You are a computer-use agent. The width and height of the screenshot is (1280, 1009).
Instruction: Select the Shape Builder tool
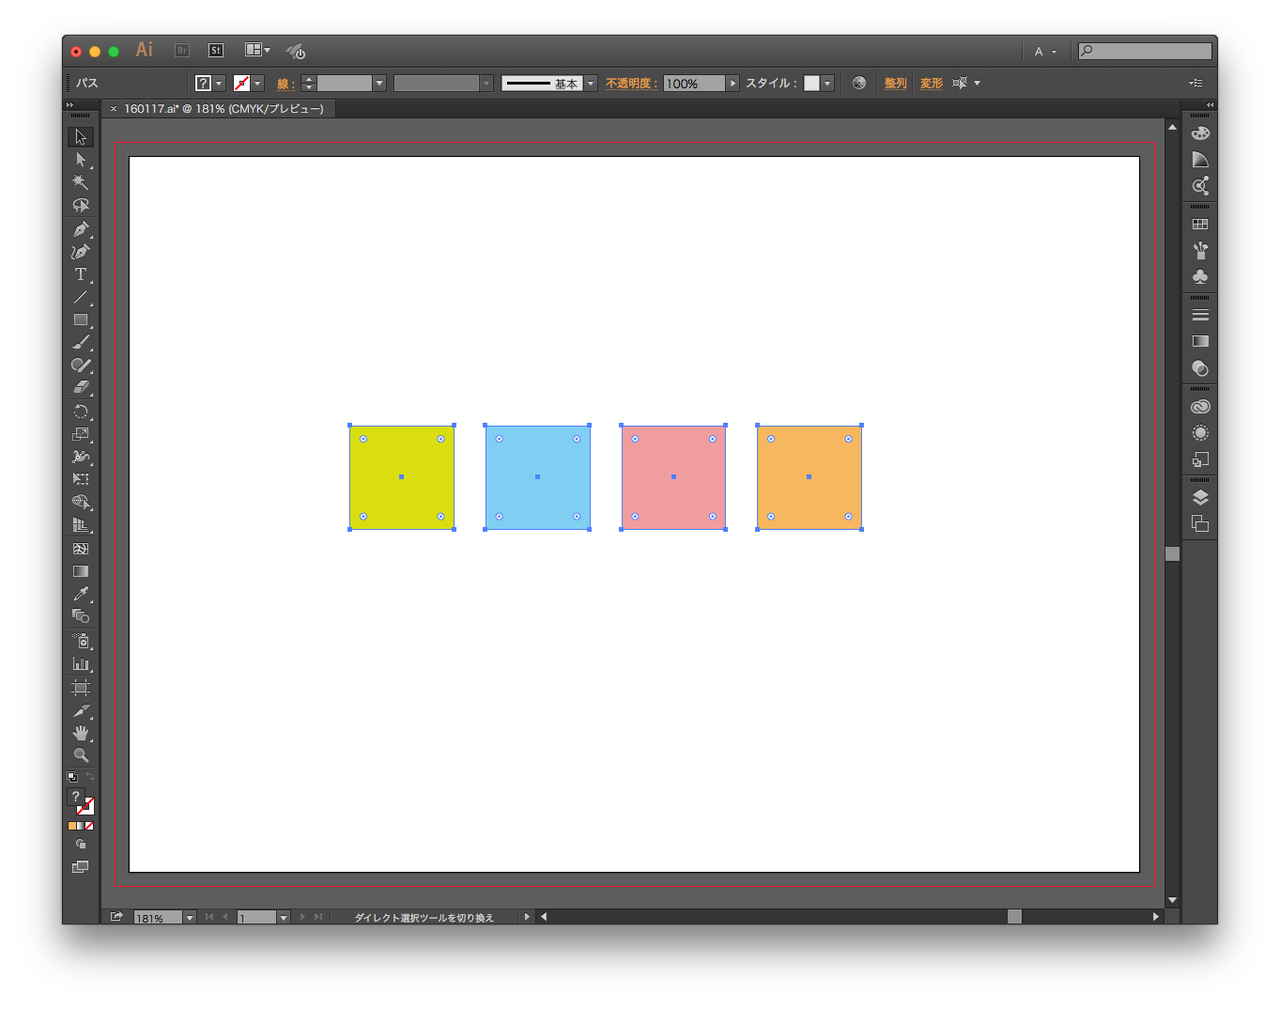[x=81, y=502]
